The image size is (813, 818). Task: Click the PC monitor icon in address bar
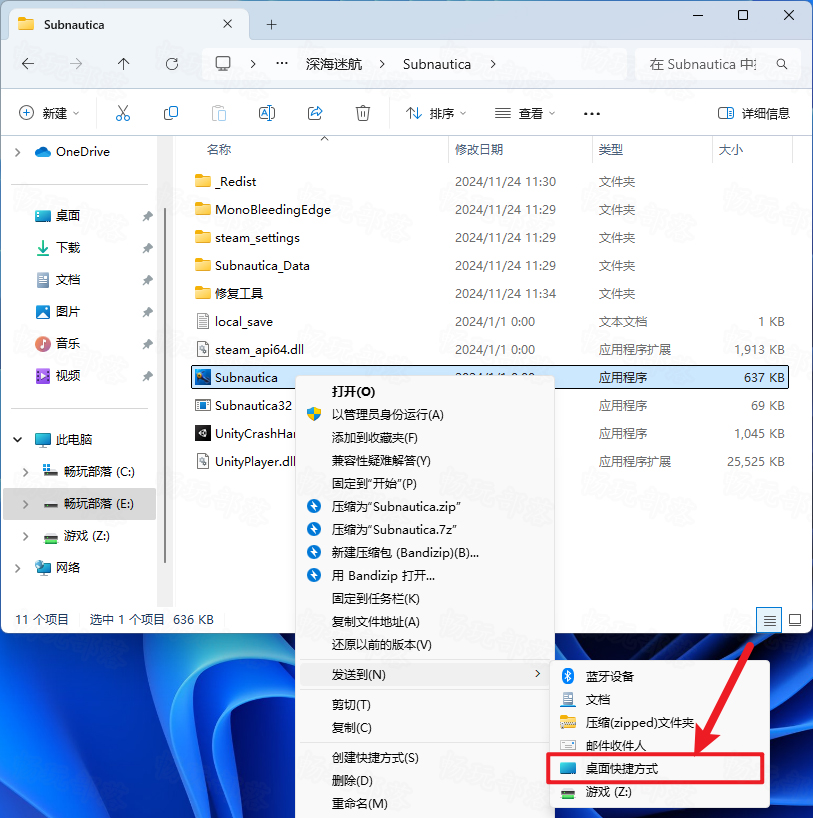pyautogui.click(x=223, y=64)
